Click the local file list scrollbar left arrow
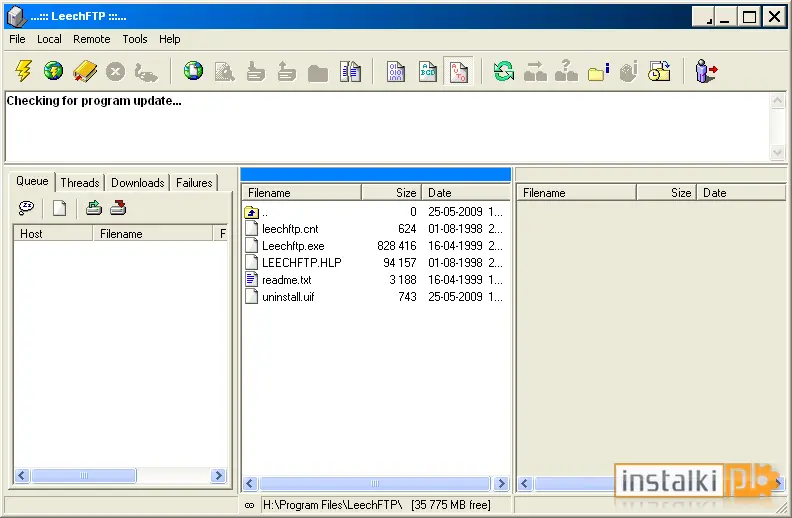Screen dimensions: 792x518 tap(250, 484)
